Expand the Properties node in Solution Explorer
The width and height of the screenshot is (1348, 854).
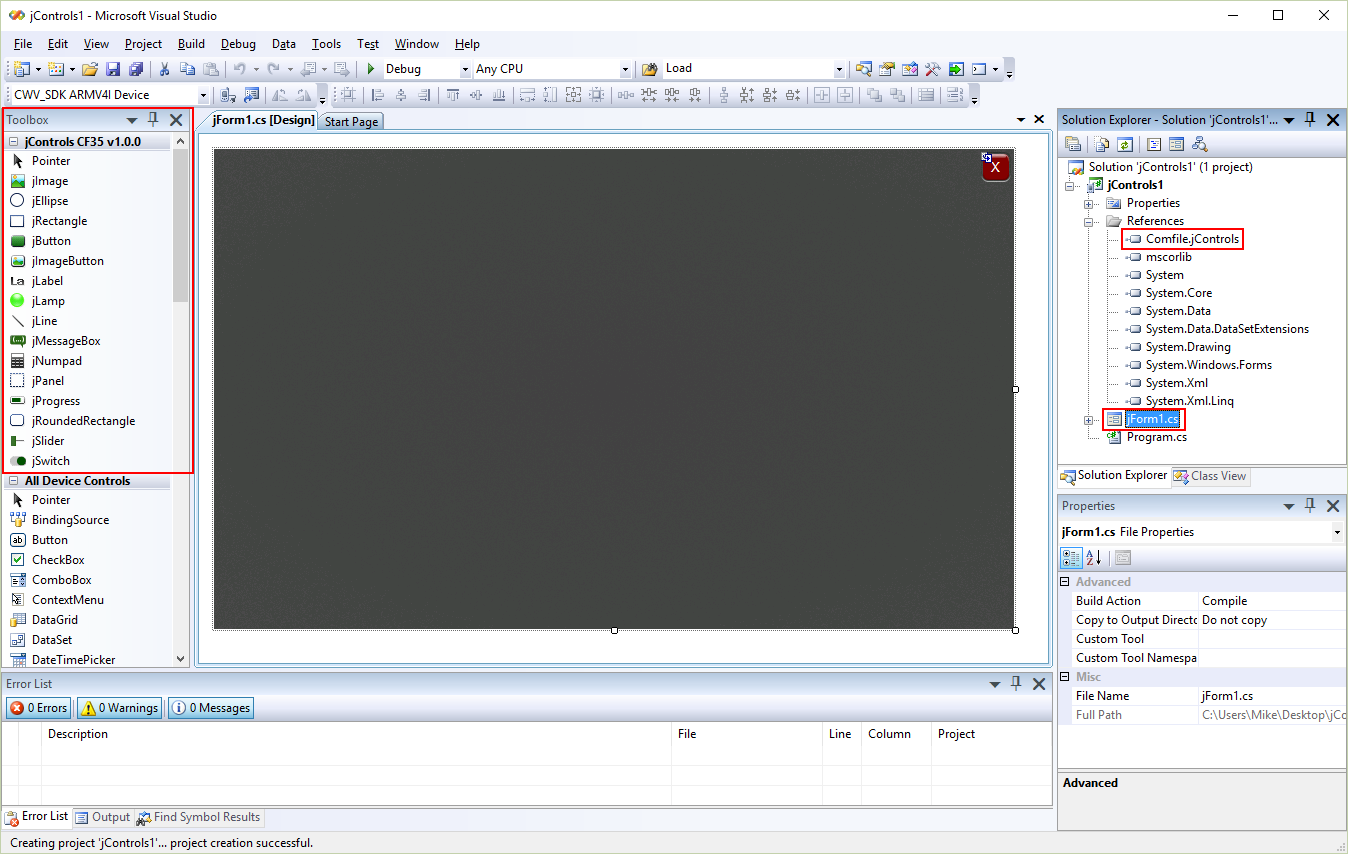(x=1088, y=203)
